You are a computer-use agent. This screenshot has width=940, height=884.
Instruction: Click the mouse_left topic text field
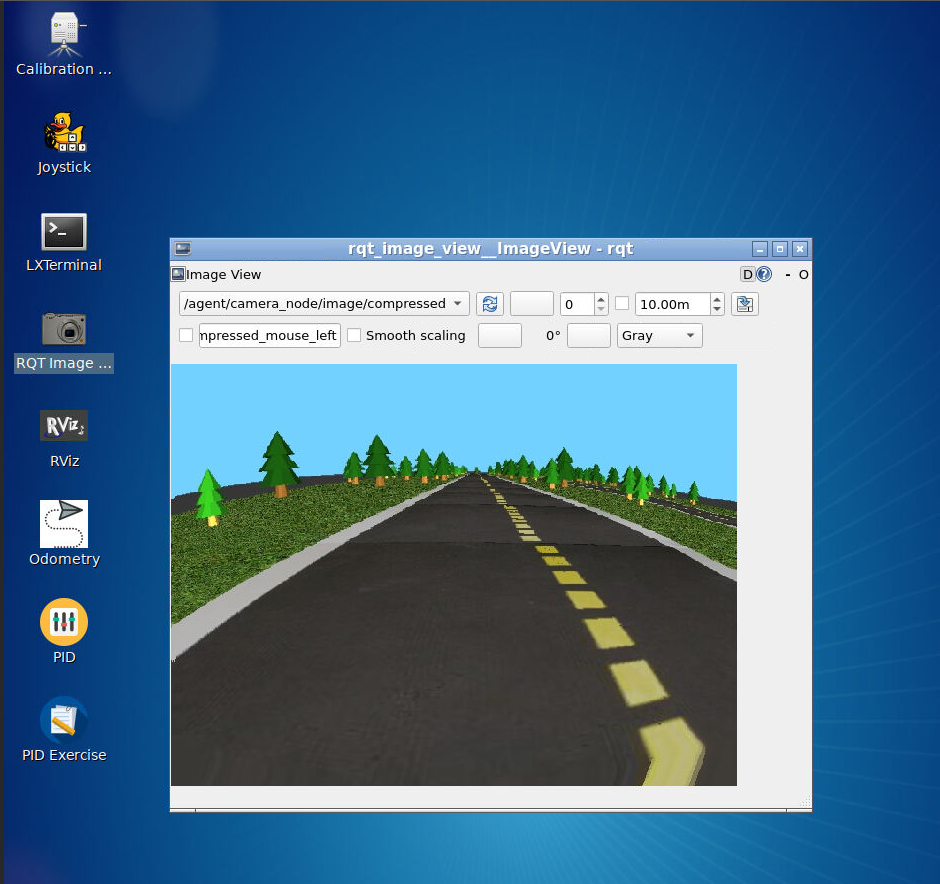pos(269,336)
